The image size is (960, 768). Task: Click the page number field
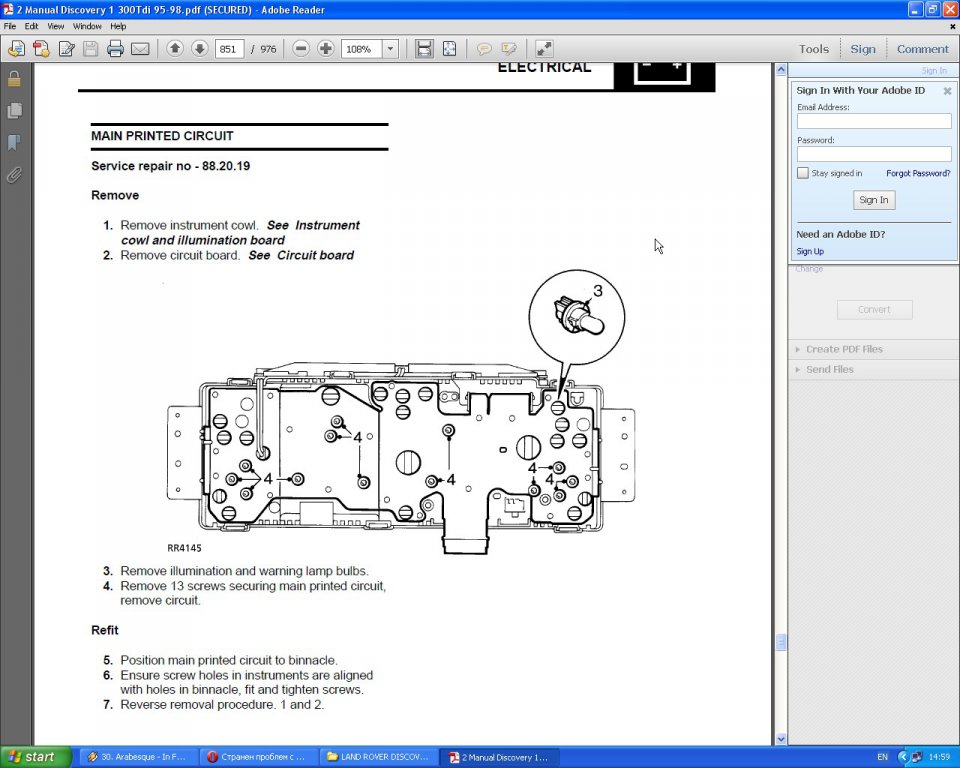[230, 49]
